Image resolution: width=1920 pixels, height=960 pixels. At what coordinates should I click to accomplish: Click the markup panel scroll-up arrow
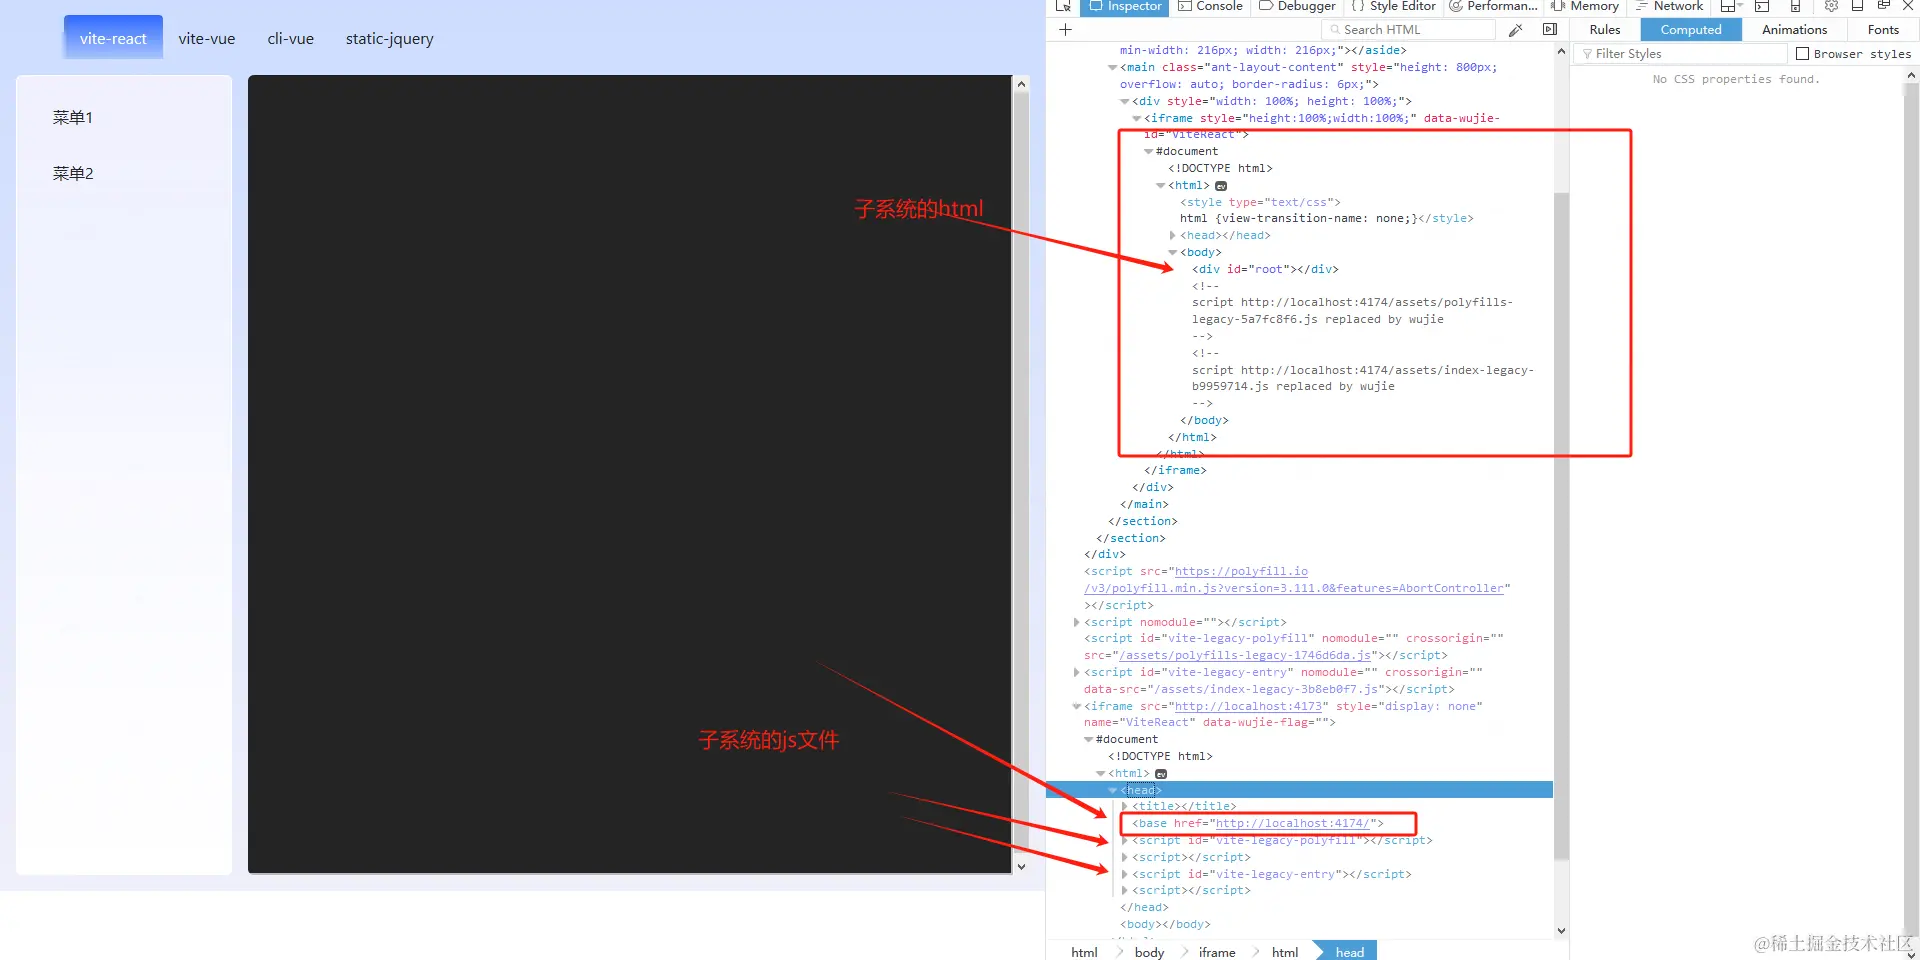pyautogui.click(x=1561, y=51)
